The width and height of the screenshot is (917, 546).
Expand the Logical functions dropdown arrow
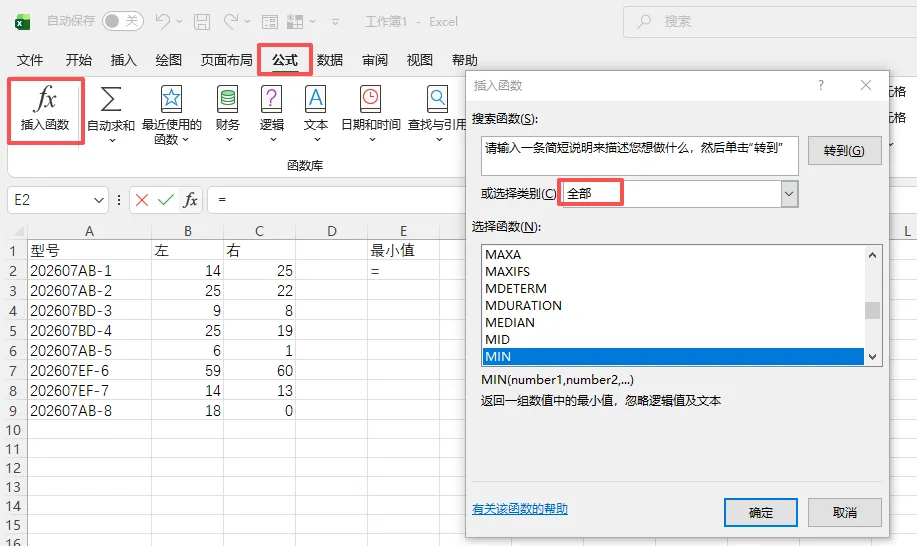273,140
